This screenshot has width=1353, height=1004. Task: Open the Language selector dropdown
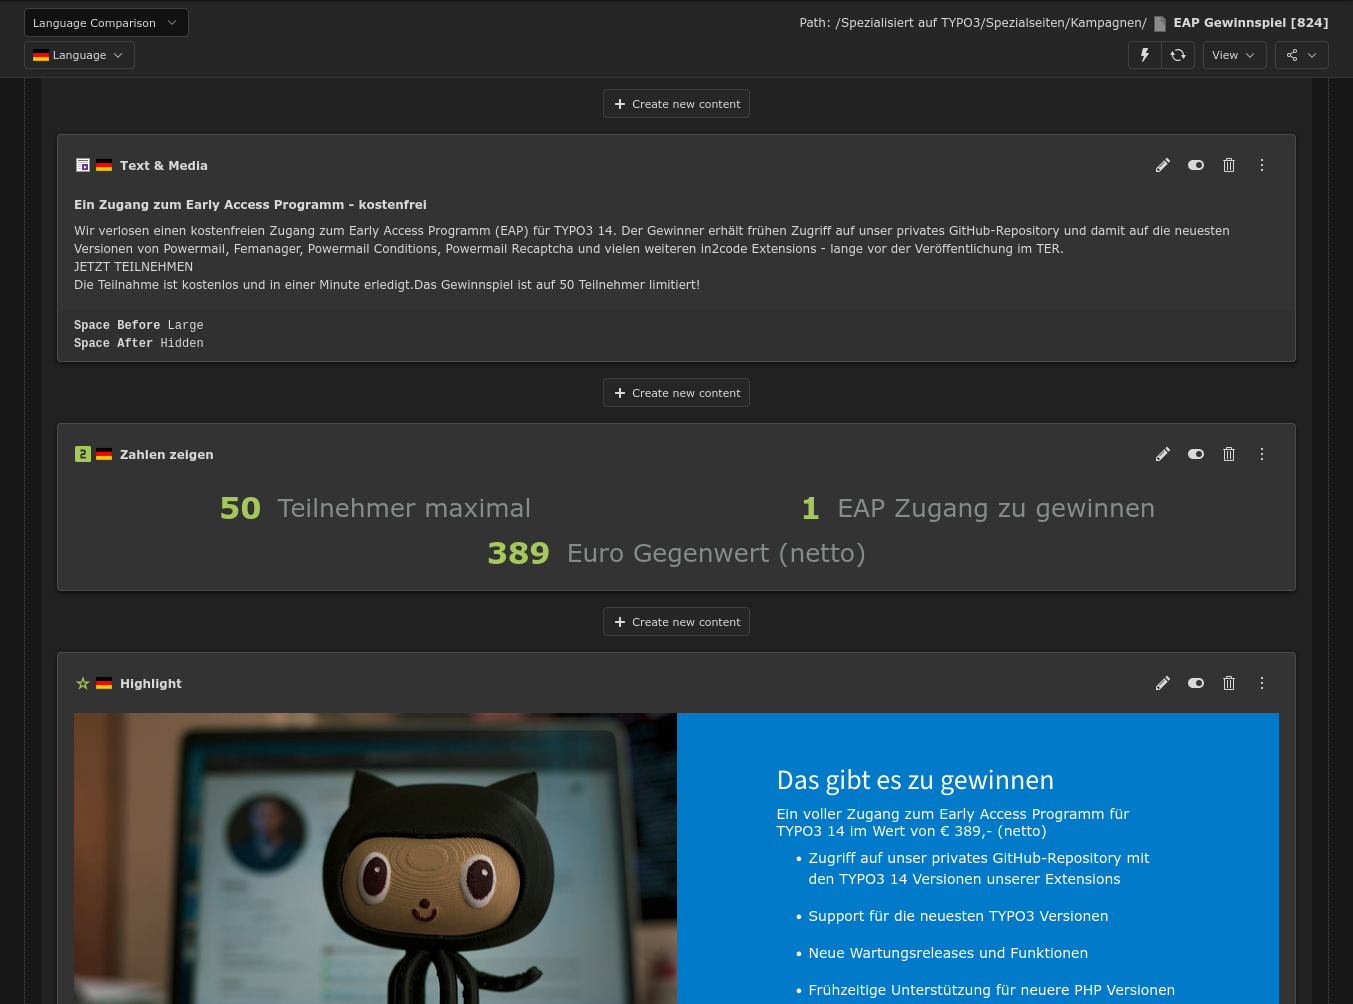[79, 55]
